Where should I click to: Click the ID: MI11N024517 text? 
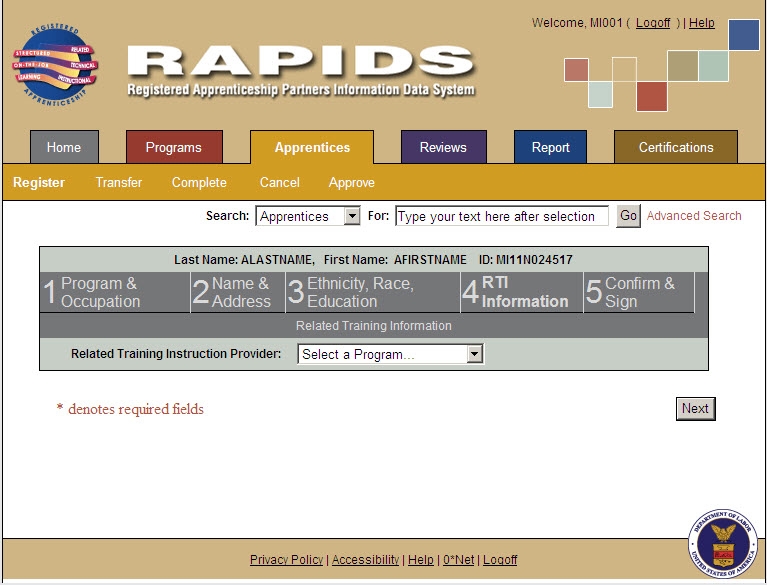(x=526, y=260)
